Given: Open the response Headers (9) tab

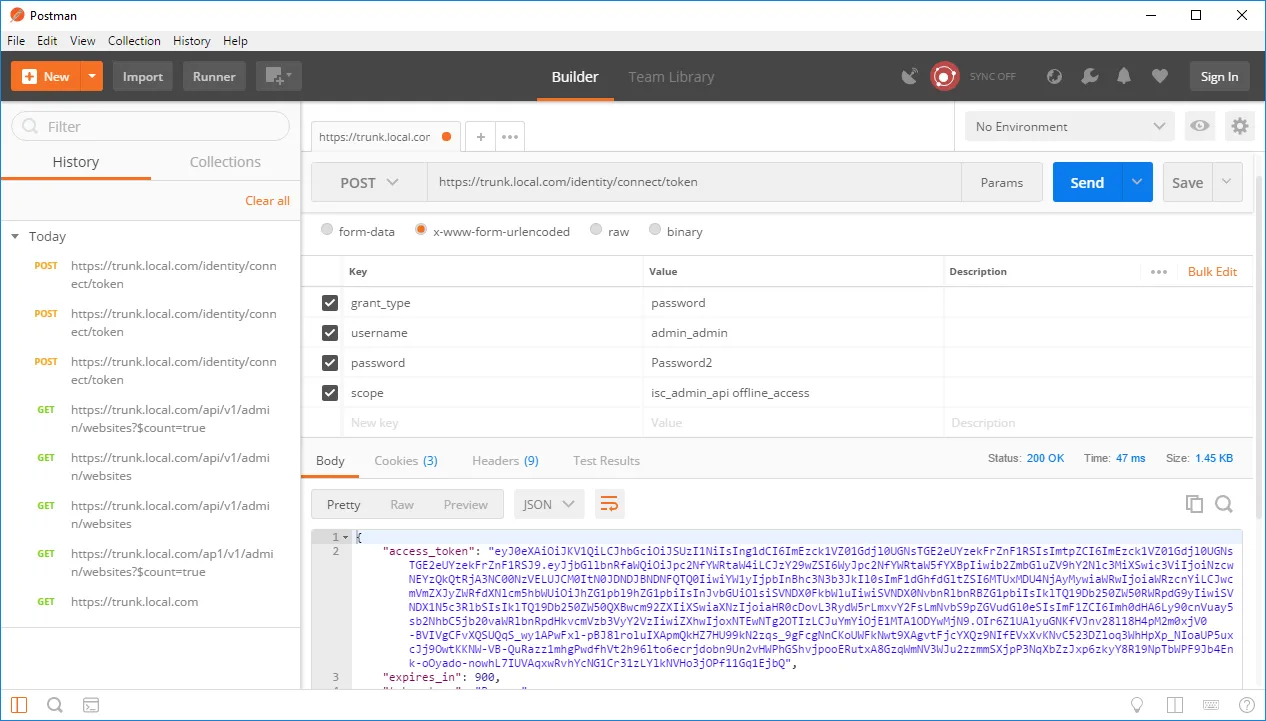Looking at the screenshot, I should pos(505,461).
